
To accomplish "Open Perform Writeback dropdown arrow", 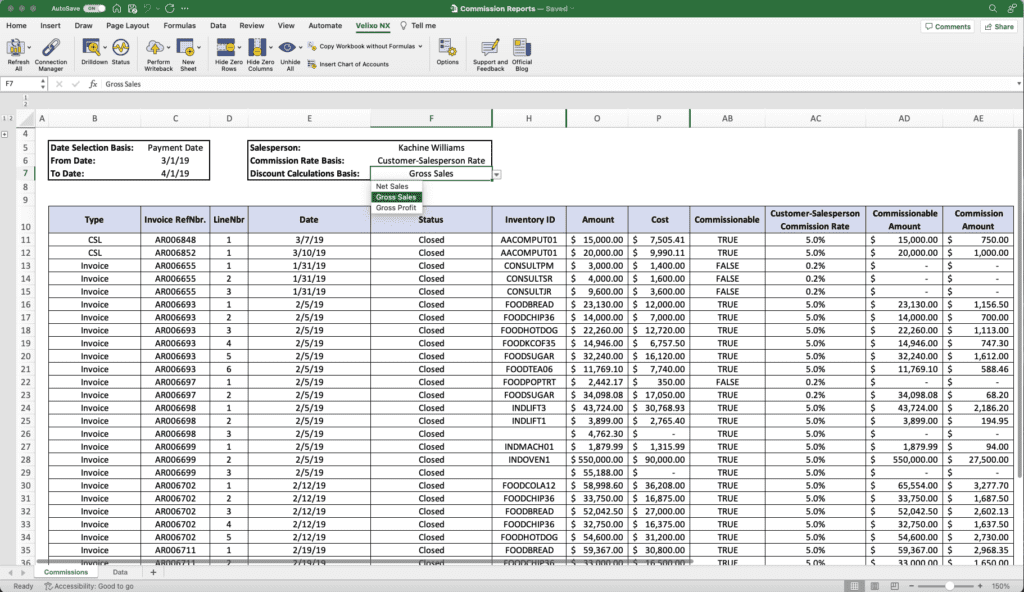I will [x=168, y=47].
